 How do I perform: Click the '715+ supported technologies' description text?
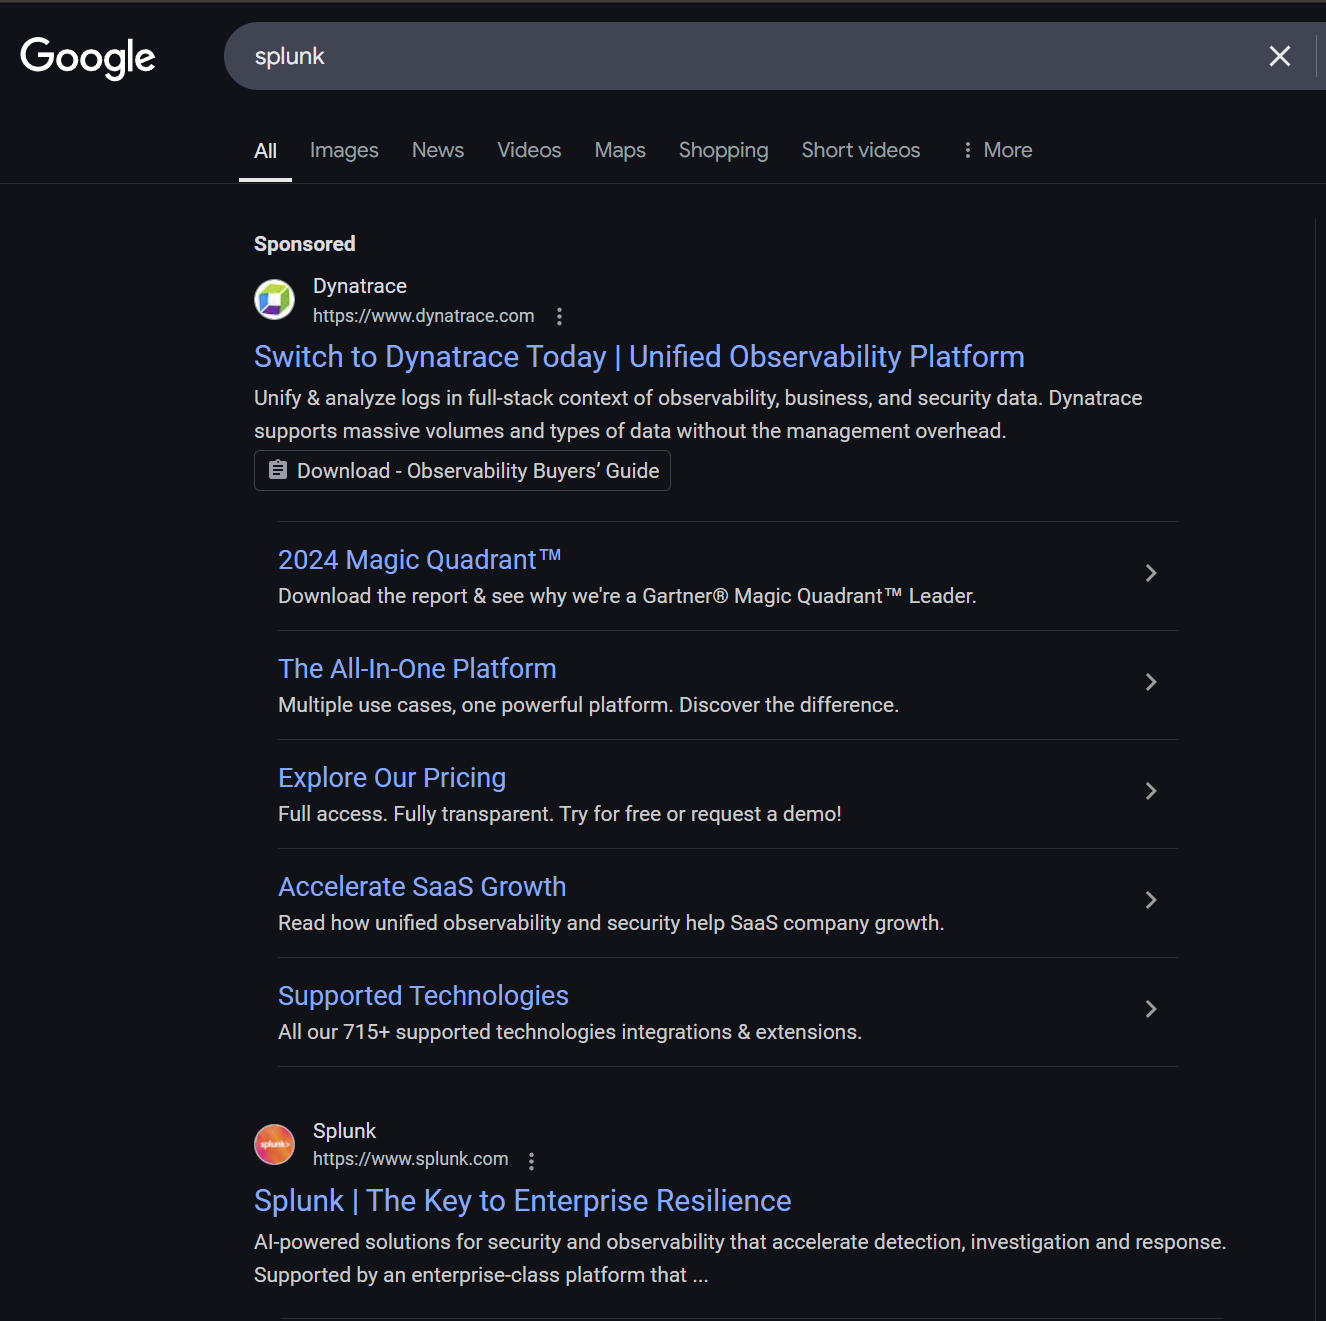570,1032
